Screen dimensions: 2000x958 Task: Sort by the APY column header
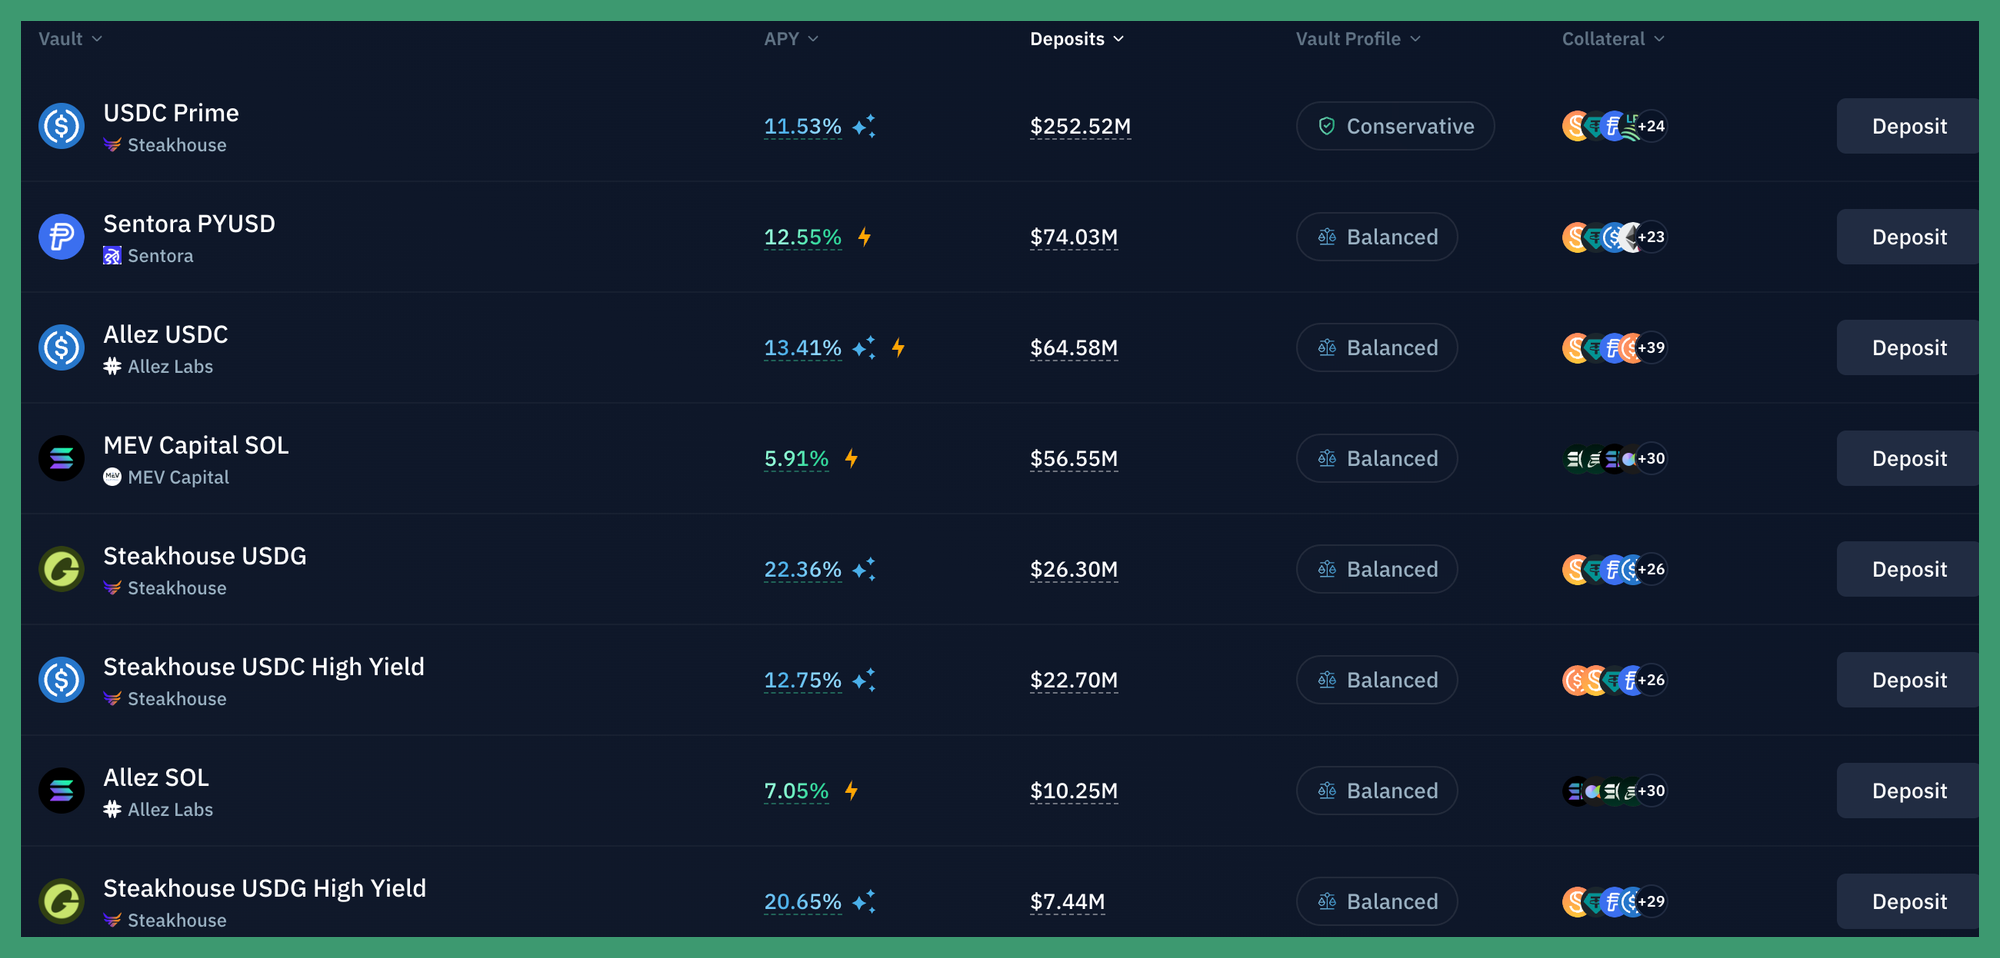(x=791, y=39)
